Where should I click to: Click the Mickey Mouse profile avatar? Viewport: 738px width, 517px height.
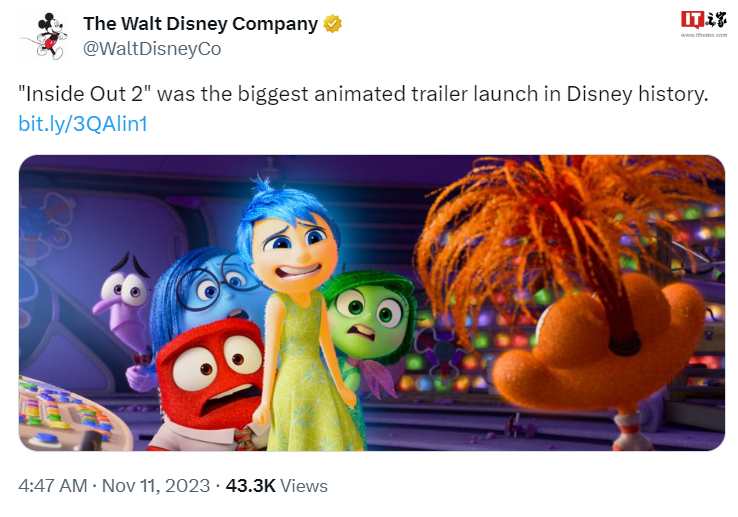(43, 35)
